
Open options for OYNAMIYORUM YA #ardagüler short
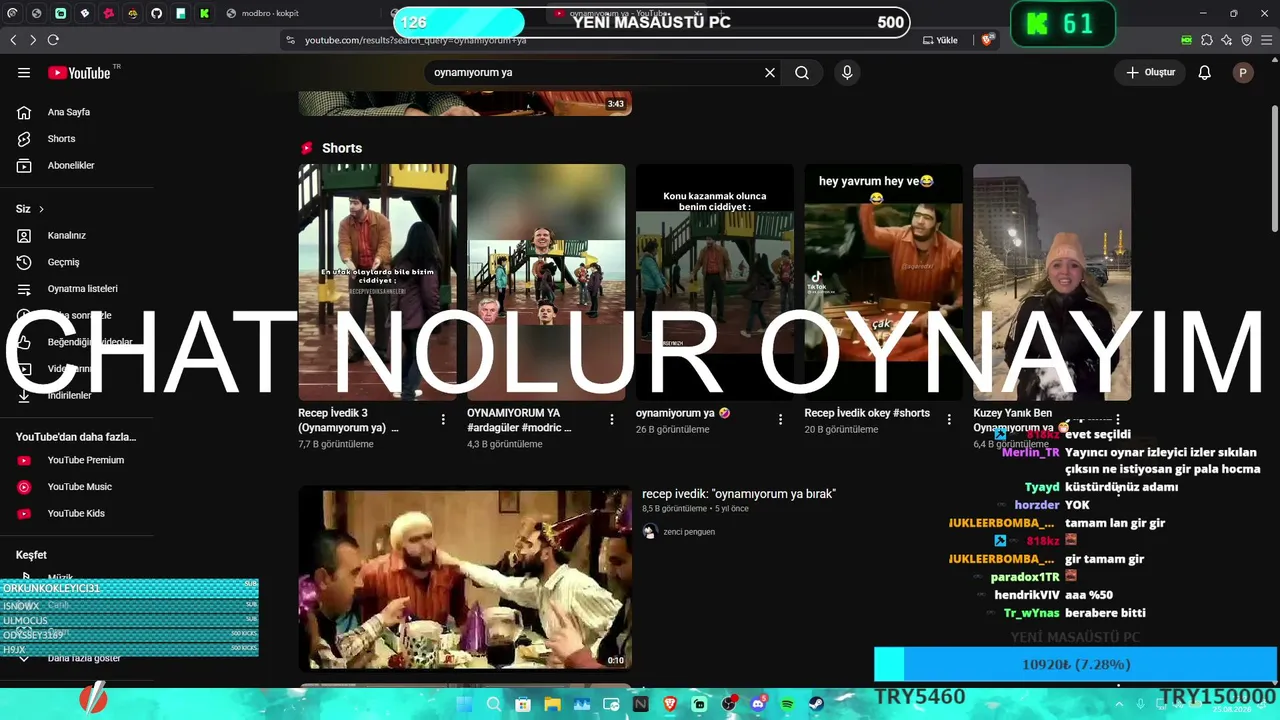(612, 420)
